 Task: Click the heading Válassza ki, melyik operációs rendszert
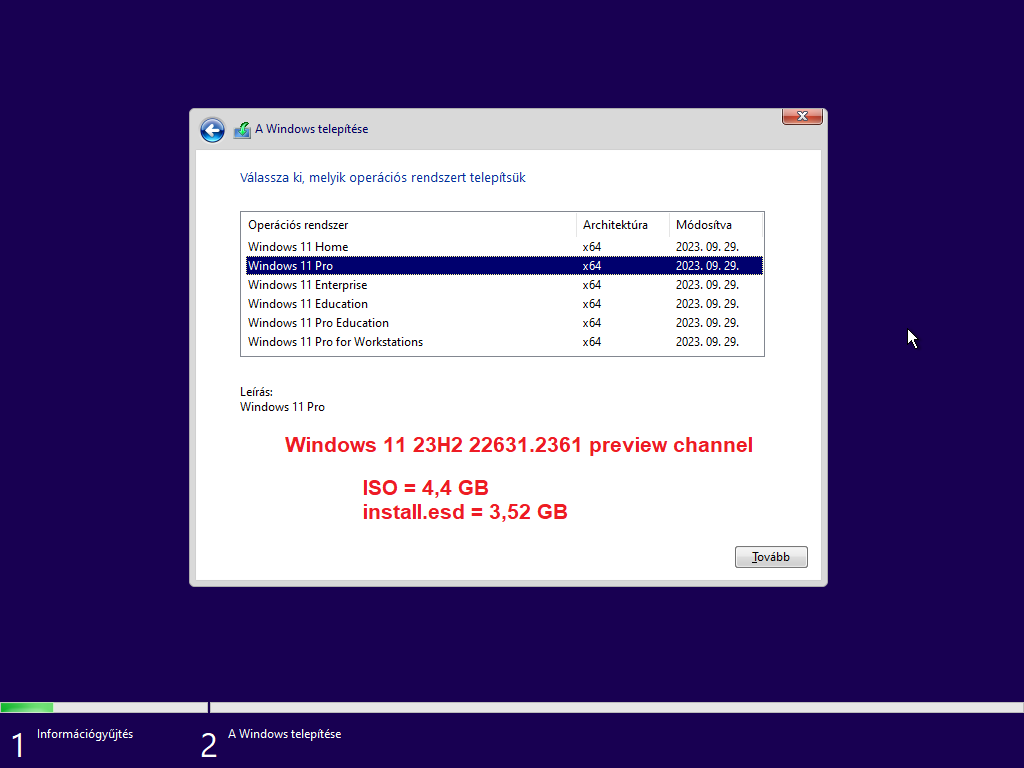pyautogui.click(x=383, y=178)
